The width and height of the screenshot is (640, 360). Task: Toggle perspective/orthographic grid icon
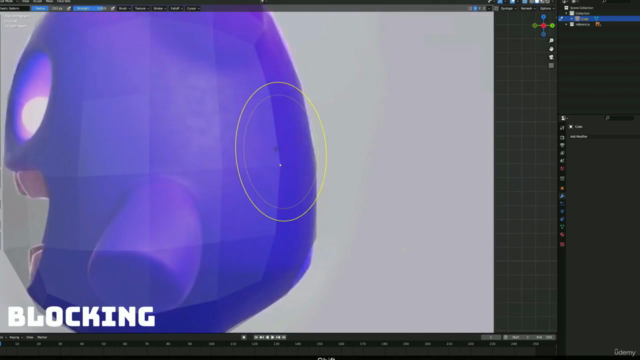[551, 65]
